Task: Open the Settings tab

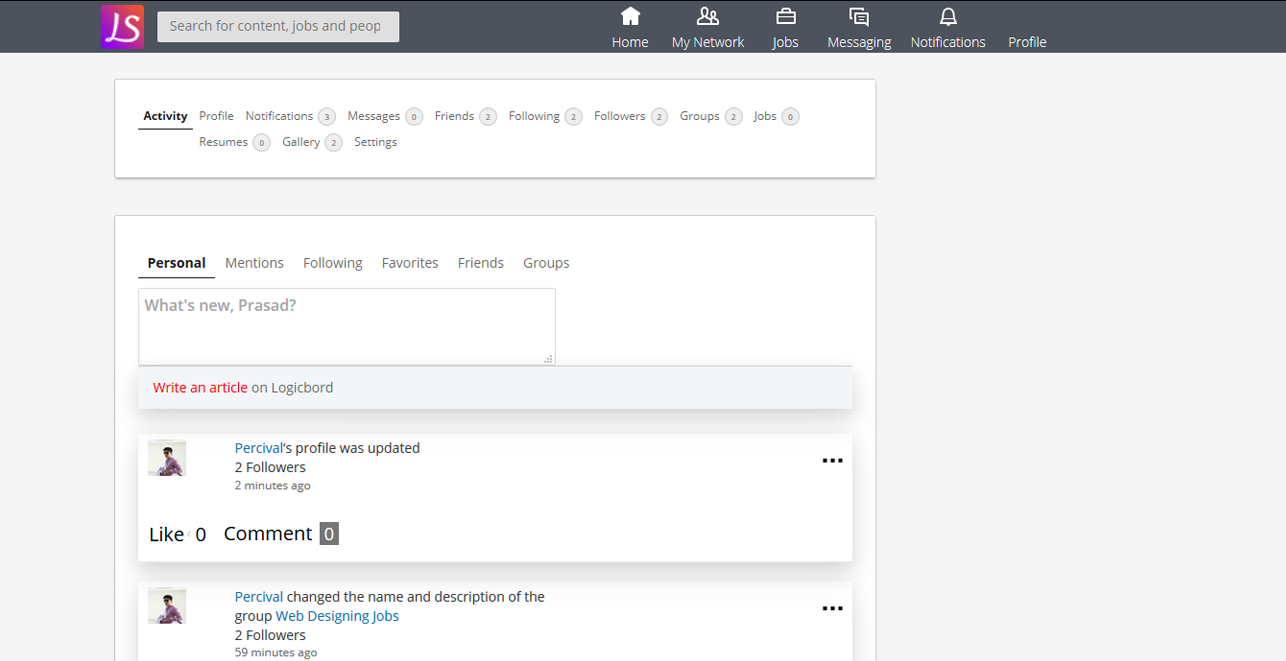Action: click(375, 142)
